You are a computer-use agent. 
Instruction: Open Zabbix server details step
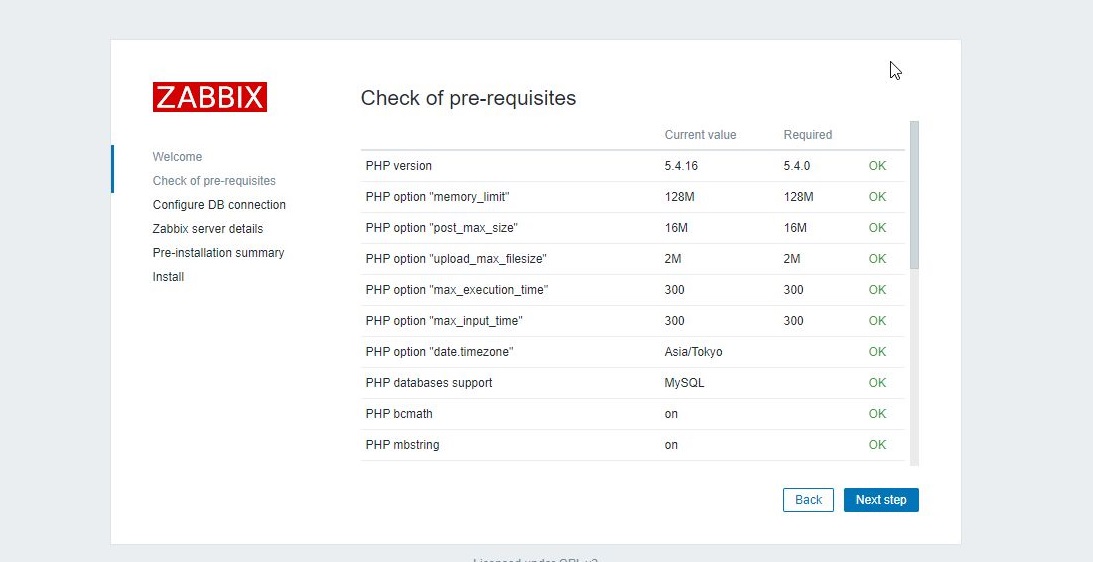(x=208, y=229)
